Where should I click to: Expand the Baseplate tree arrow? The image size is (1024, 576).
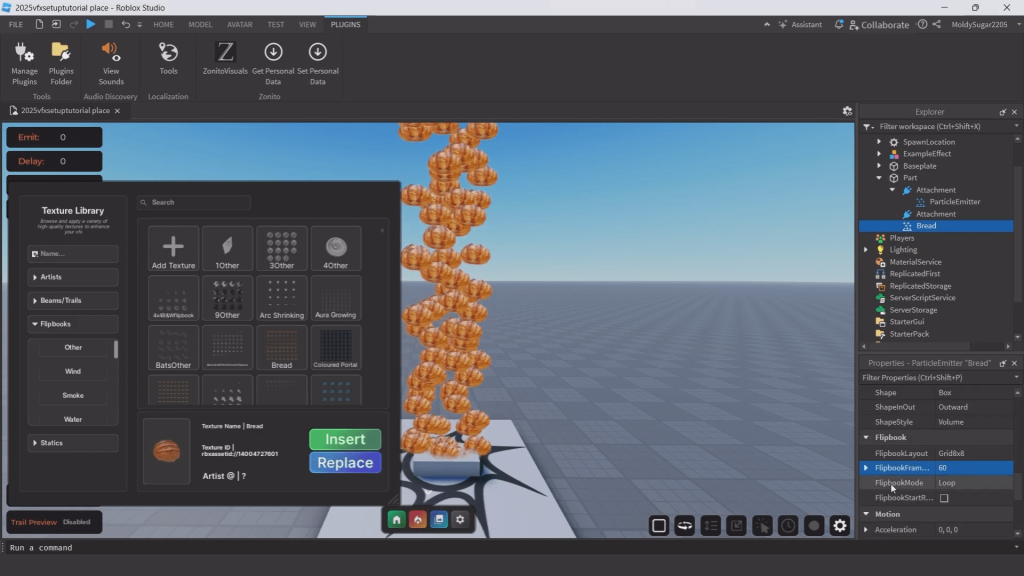878,166
